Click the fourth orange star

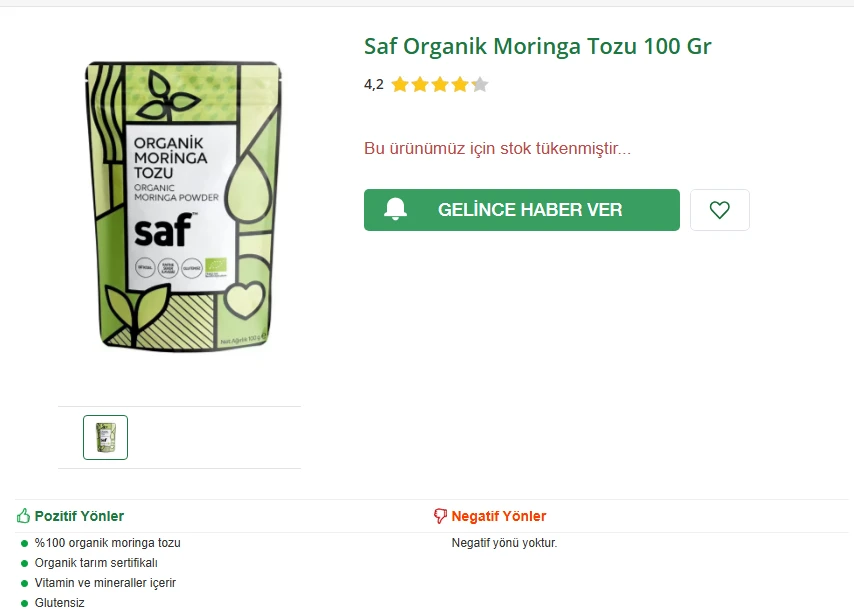tap(460, 84)
